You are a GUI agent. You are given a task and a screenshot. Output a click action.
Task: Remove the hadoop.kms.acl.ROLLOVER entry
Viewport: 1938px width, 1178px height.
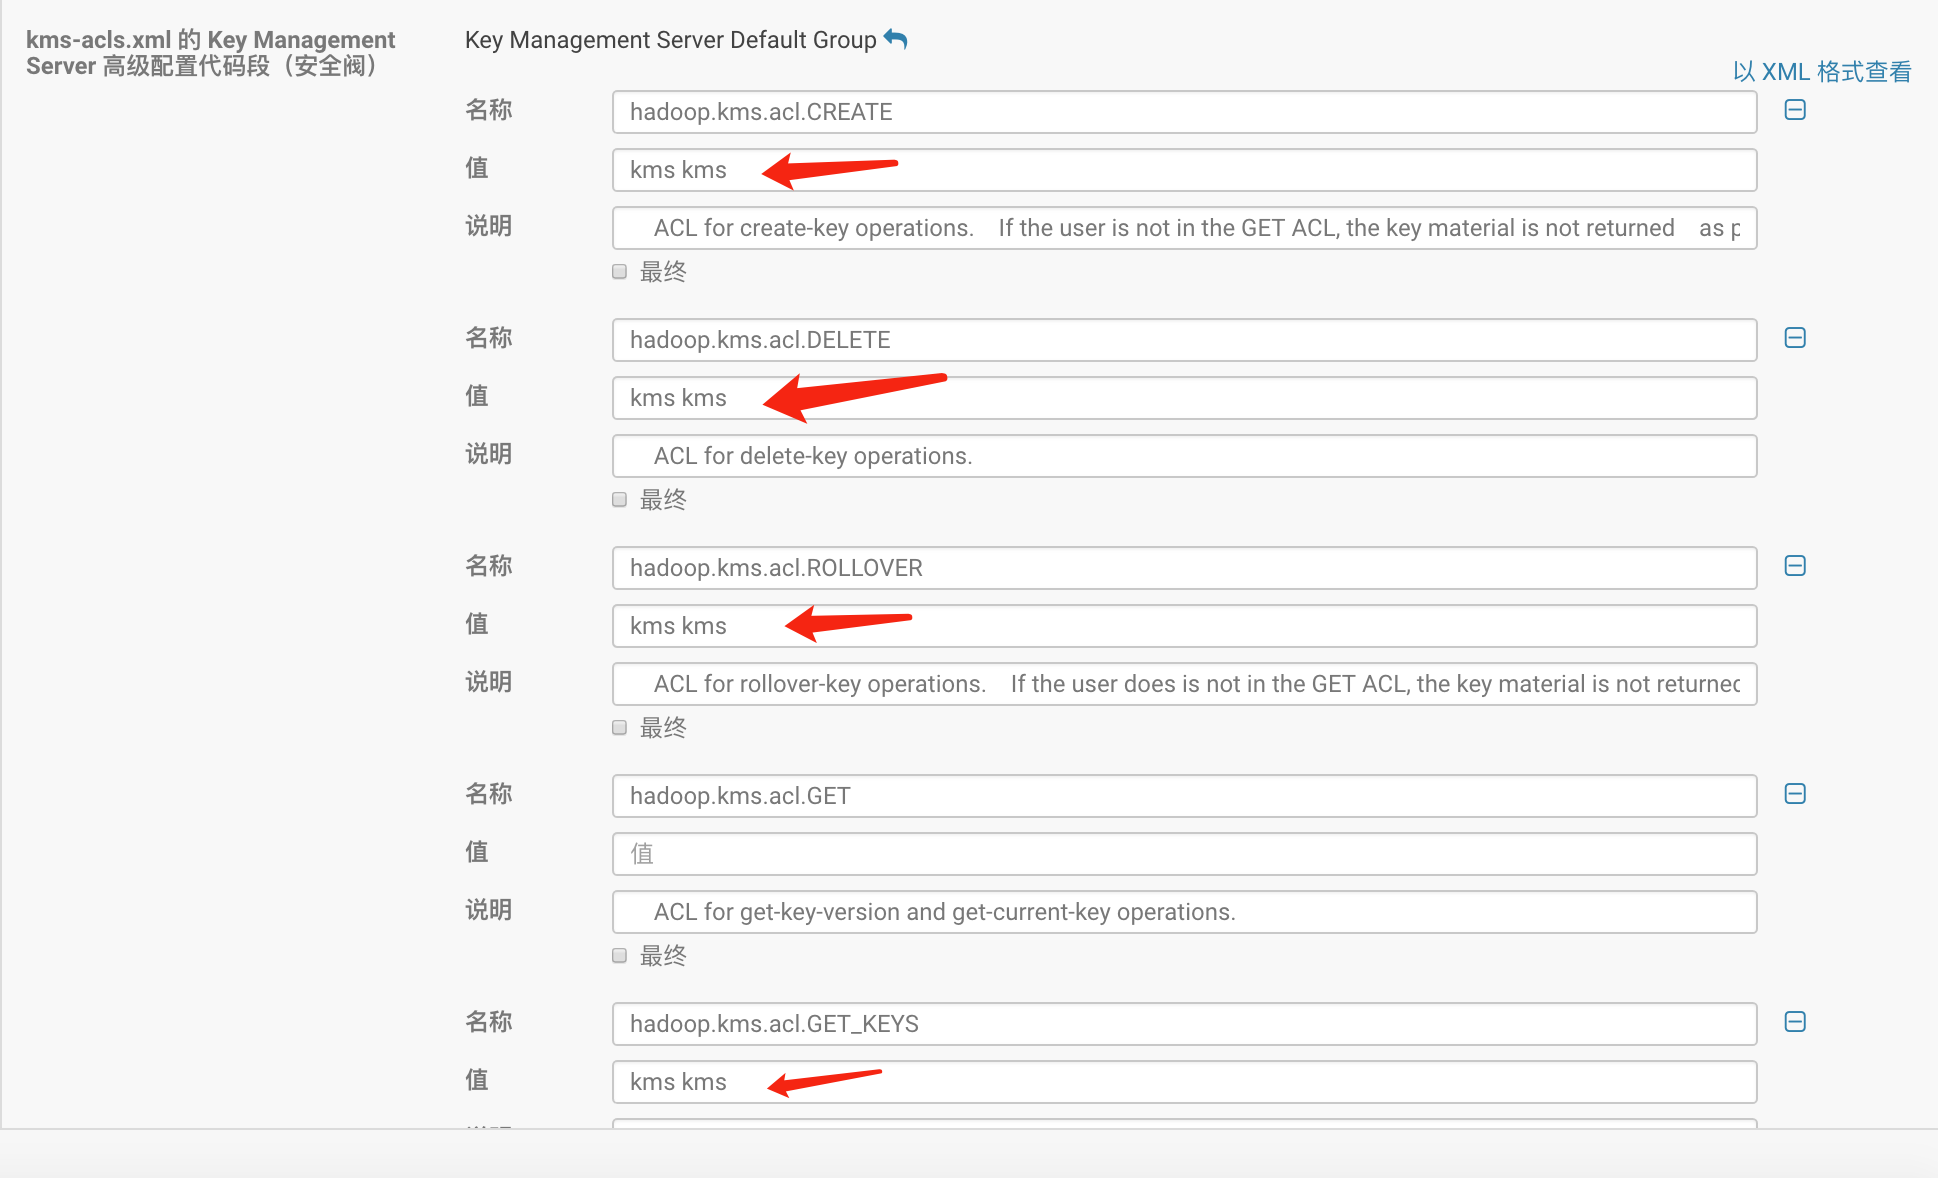coord(1795,566)
